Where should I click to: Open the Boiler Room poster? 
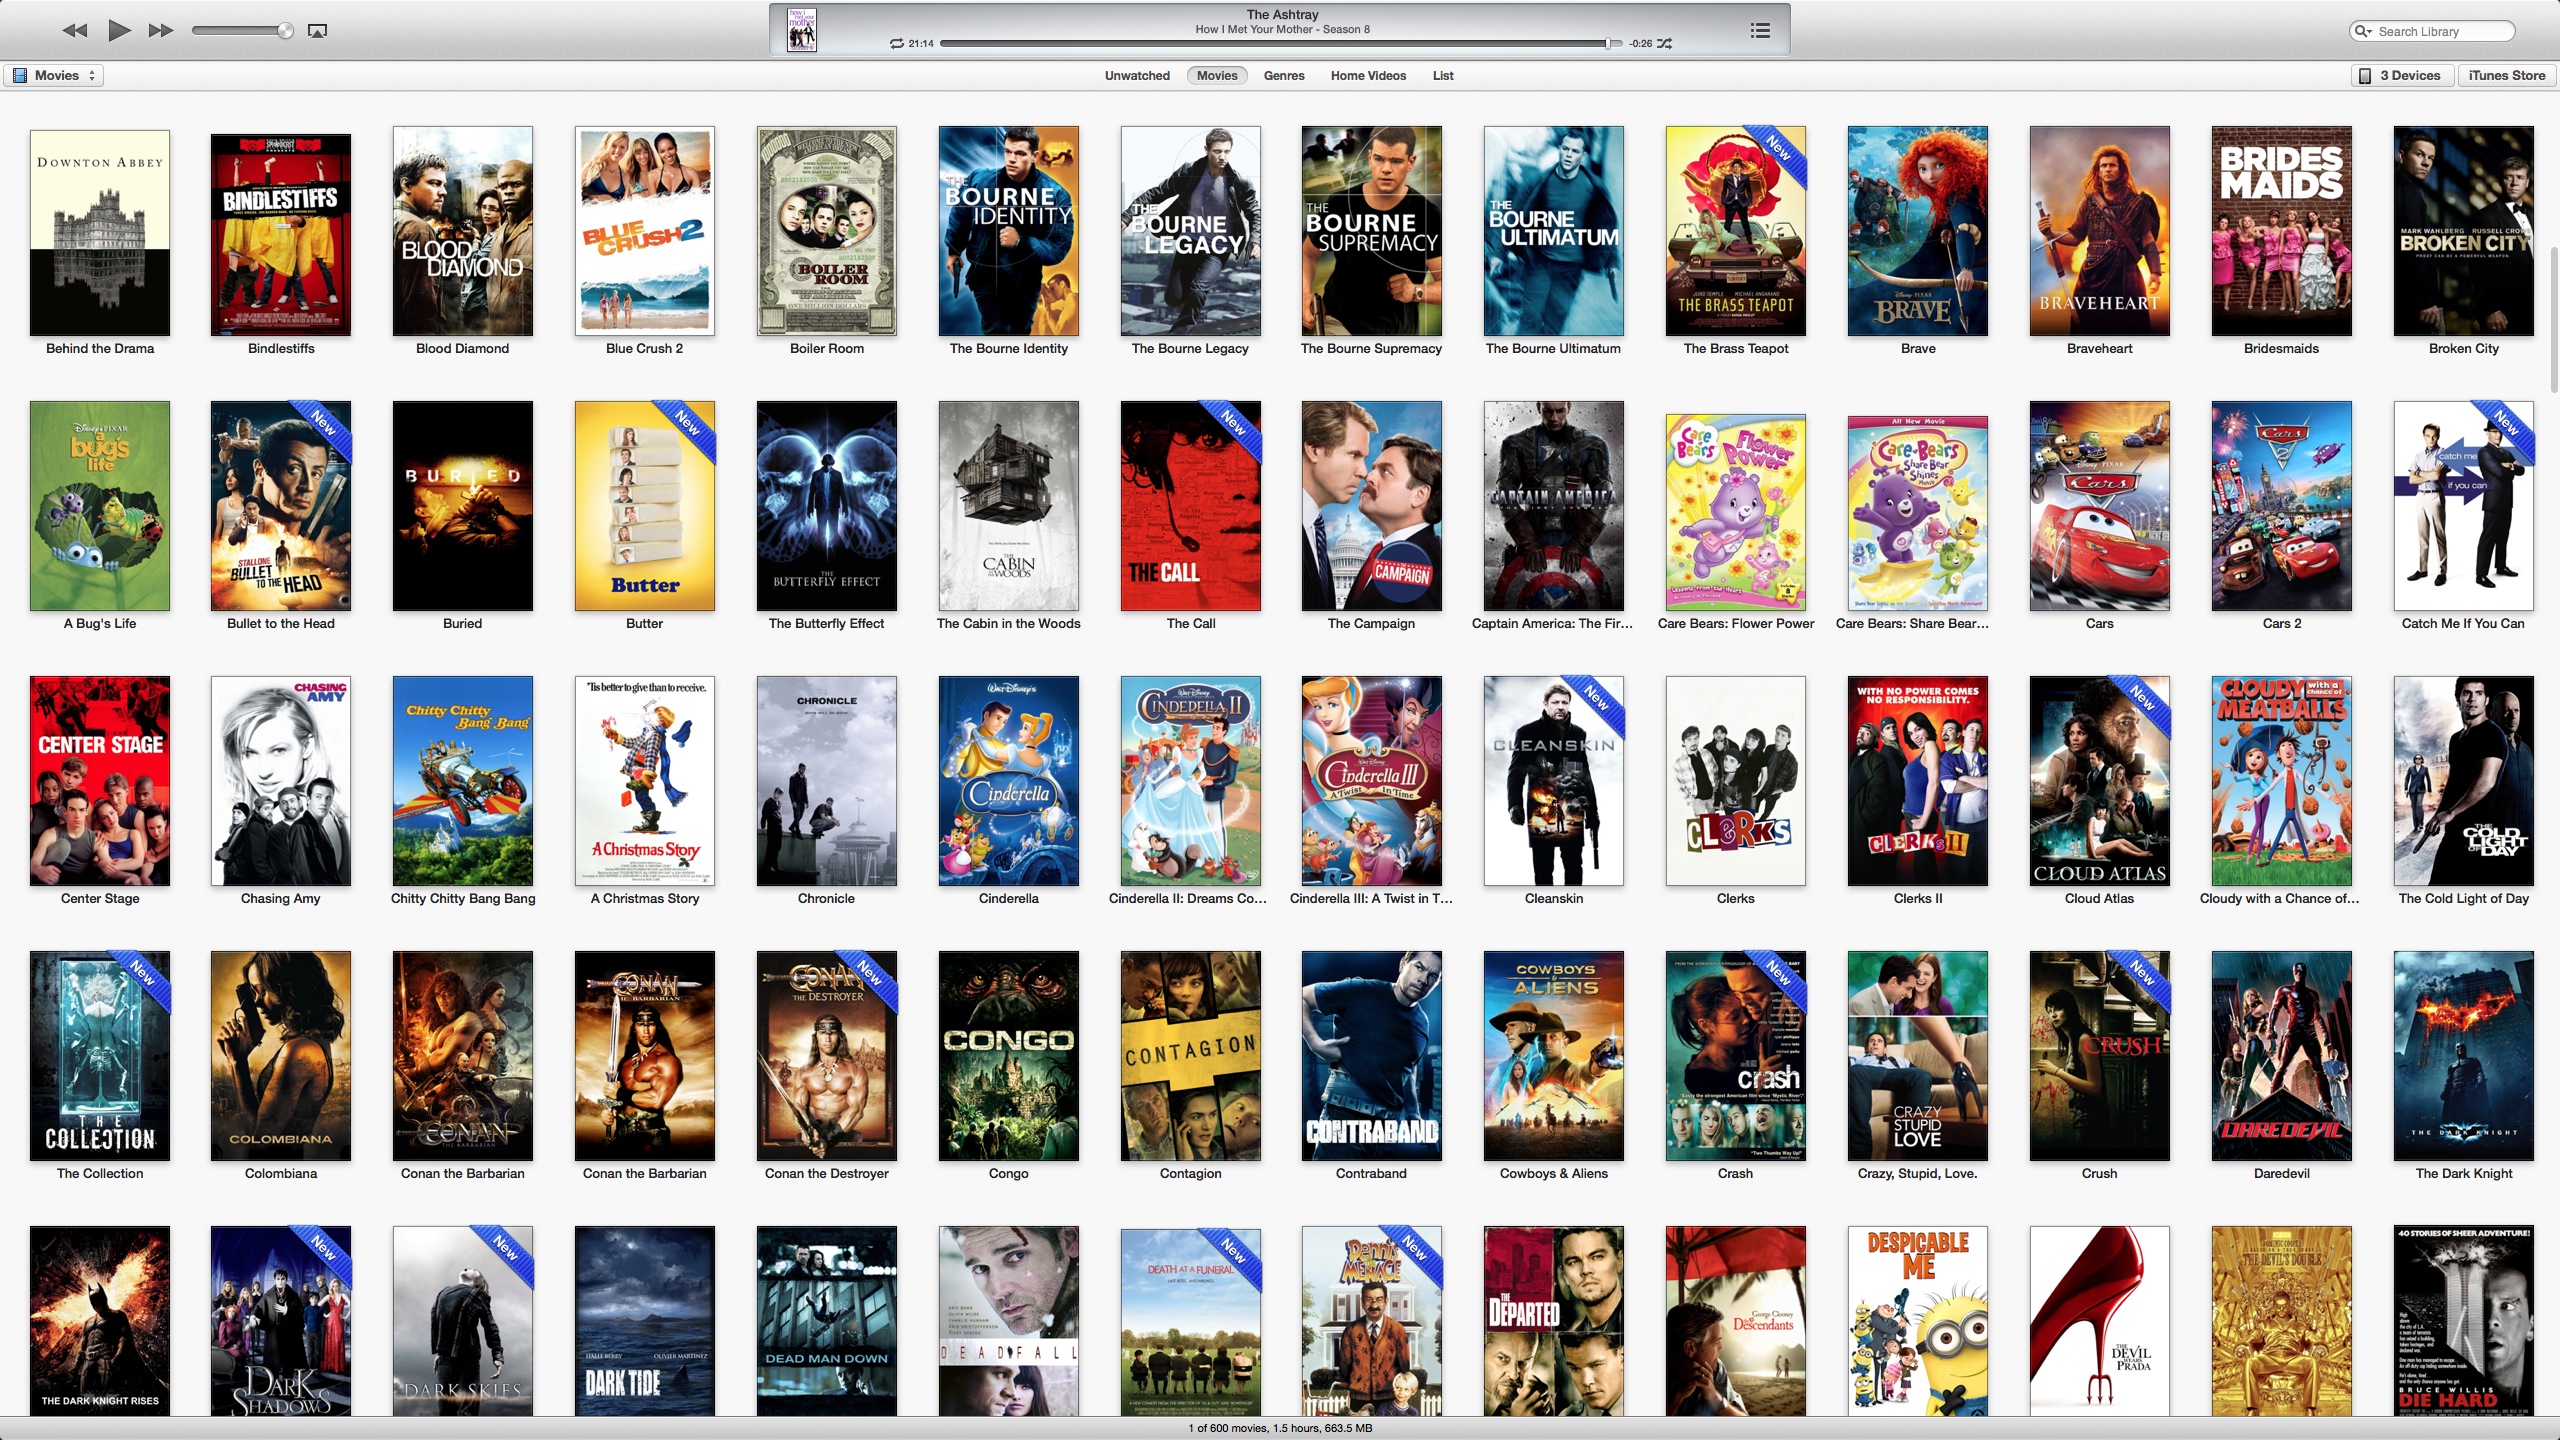827,231
